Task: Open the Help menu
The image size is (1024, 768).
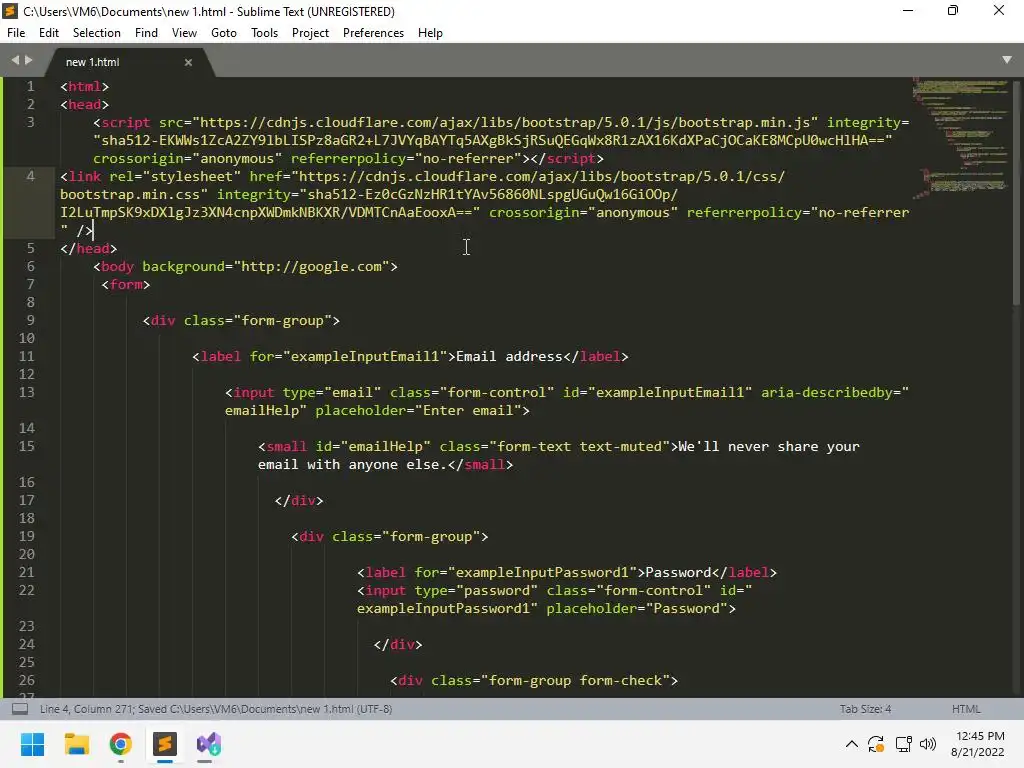Action: click(x=430, y=33)
